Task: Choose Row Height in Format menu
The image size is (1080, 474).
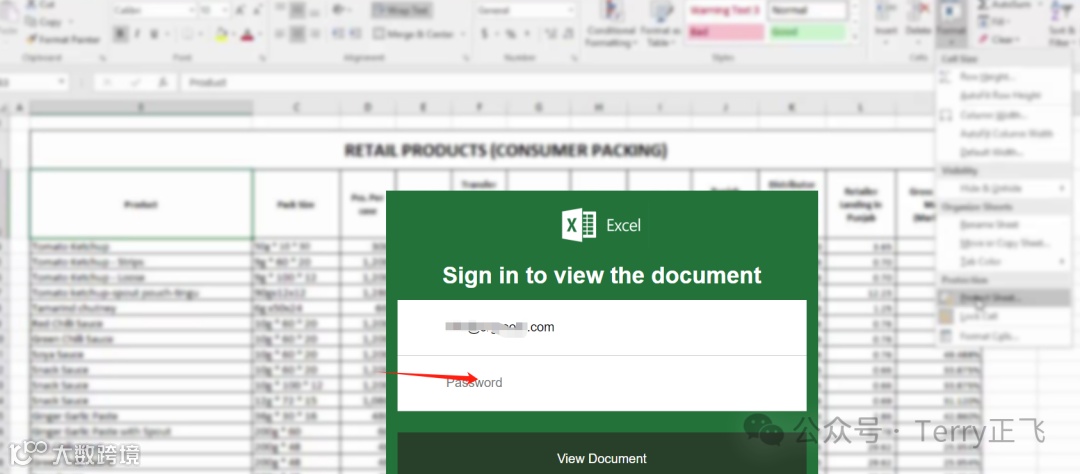Action: point(1002,76)
